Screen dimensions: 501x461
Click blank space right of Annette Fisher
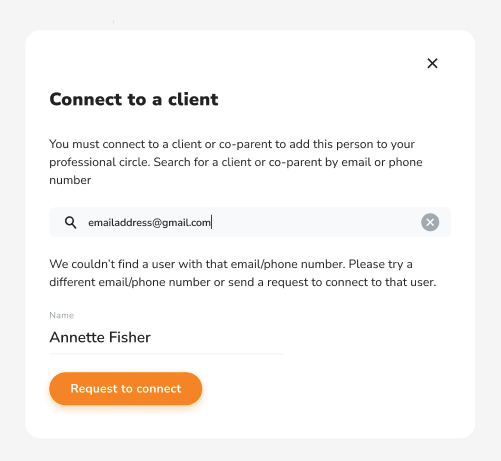[x=217, y=337]
